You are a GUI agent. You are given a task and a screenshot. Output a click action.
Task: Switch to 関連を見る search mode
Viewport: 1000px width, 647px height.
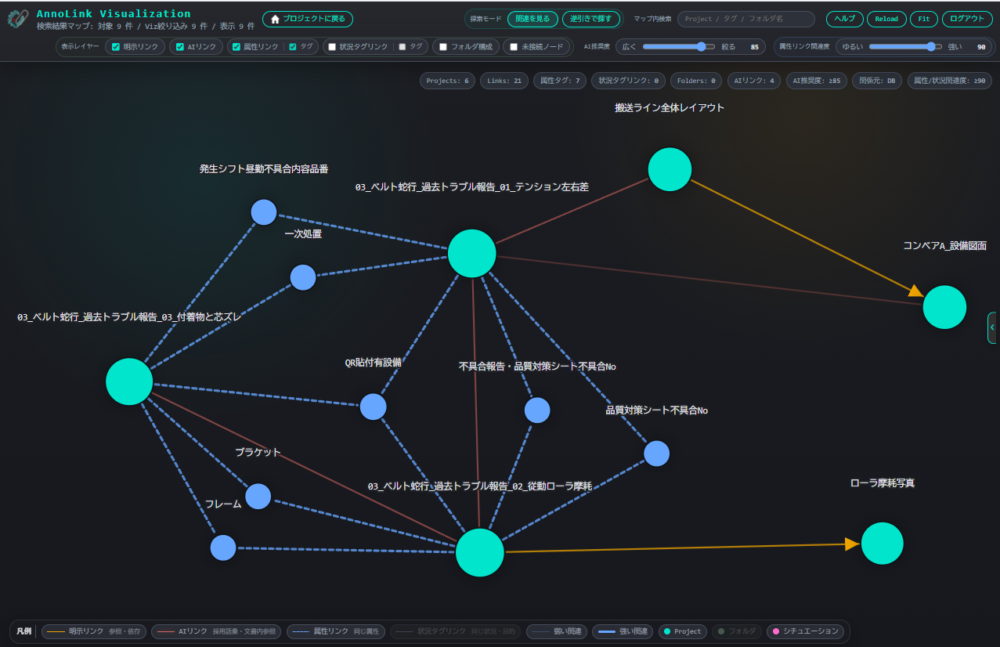533,19
